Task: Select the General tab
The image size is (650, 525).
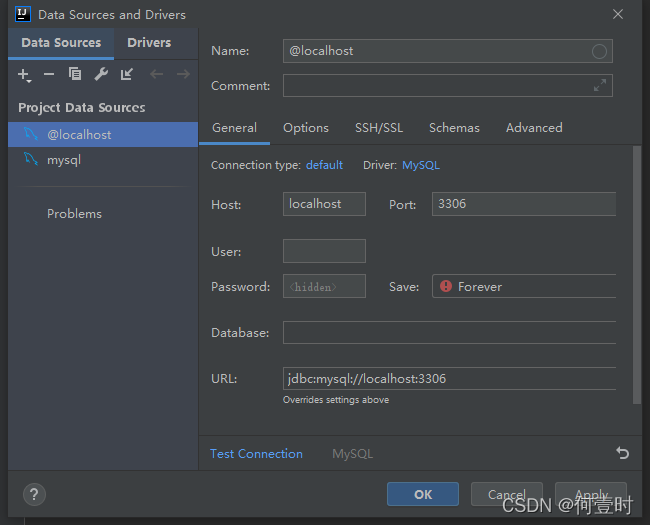Action: pos(234,128)
